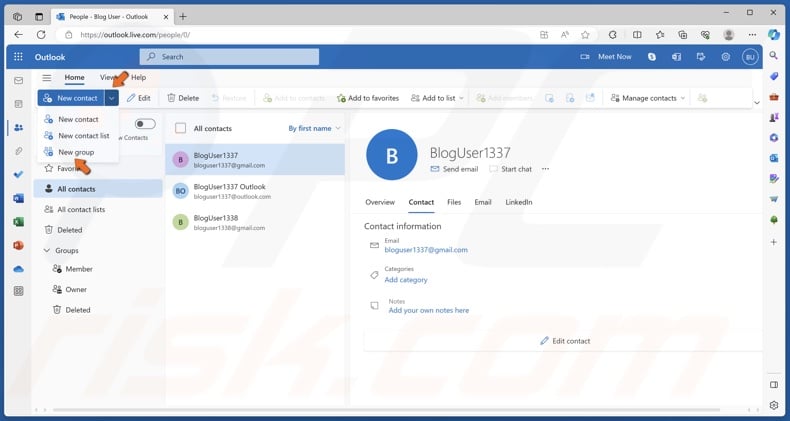Screen dimensions: 790x421
Task: Open the Edge sidebar search icon
Action: click(x=774, y=55)
